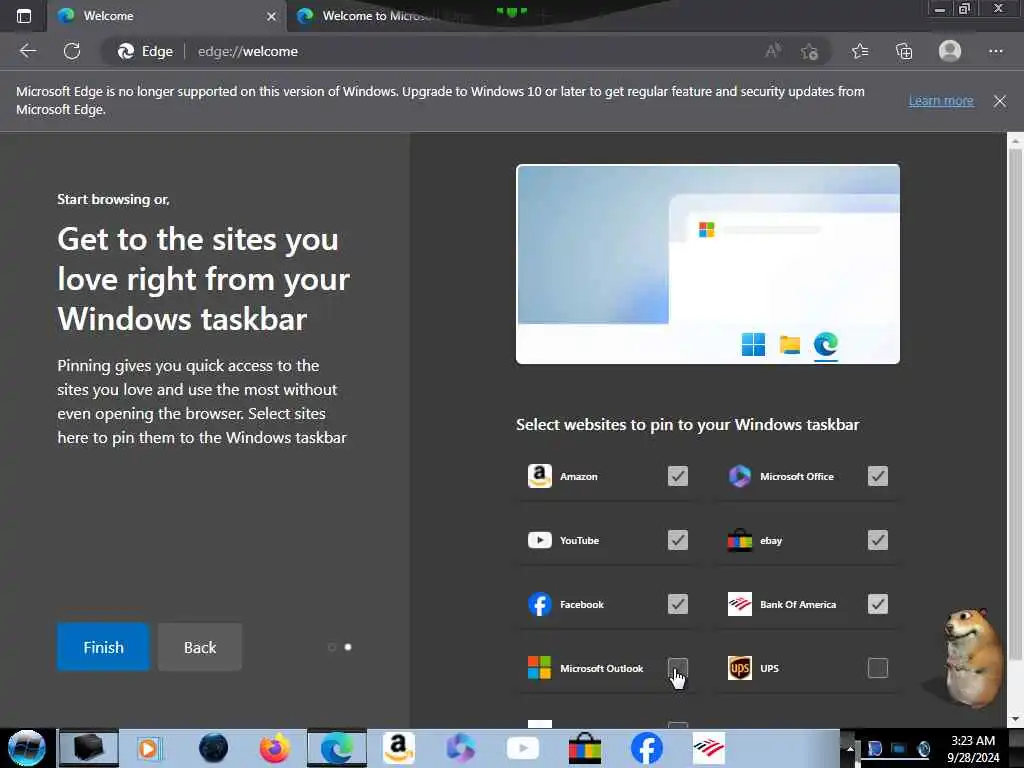
Task: Open Settings and more ellipsis menu
Action: click(995, 51)
